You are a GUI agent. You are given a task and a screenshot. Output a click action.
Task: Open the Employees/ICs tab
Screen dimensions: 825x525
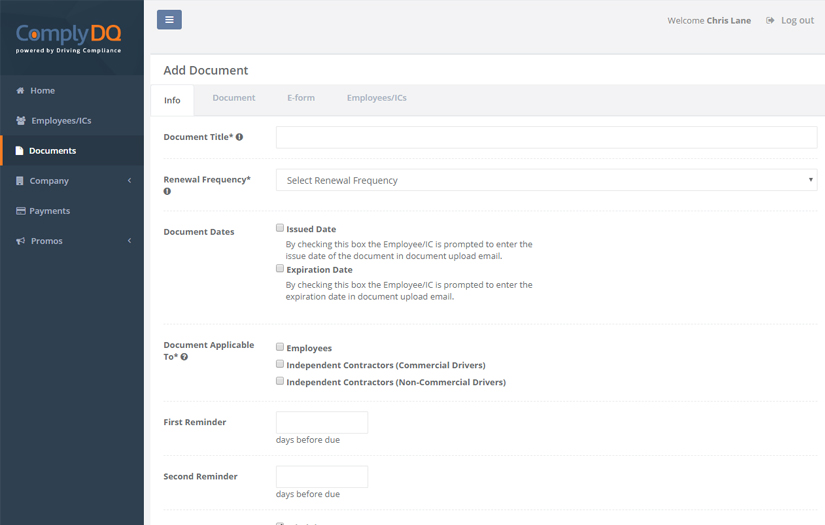377,98
